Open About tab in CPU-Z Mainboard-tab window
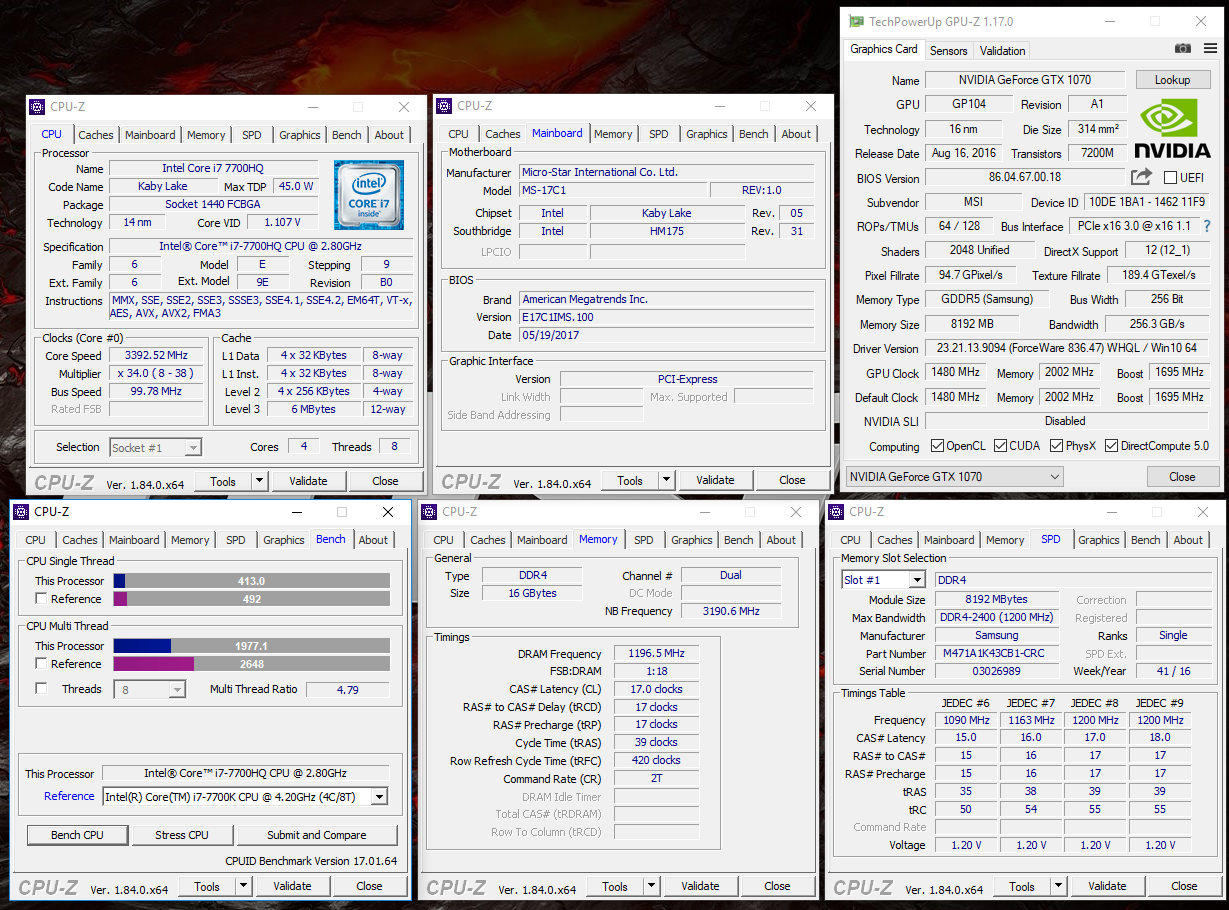The image size is (1229, 910). click(796, 134)
